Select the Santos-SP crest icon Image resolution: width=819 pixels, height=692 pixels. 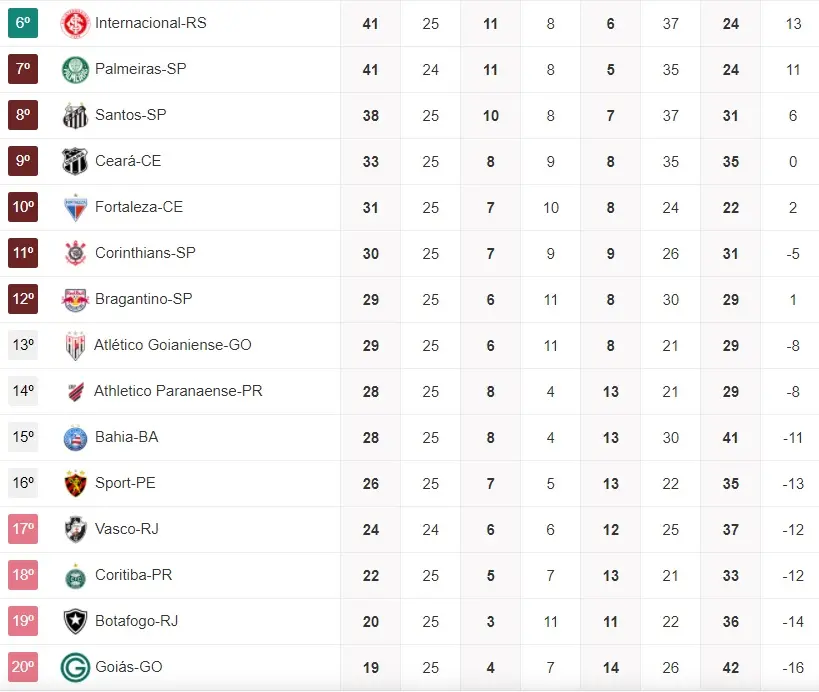pyautogui.click(x=75, y=115)
